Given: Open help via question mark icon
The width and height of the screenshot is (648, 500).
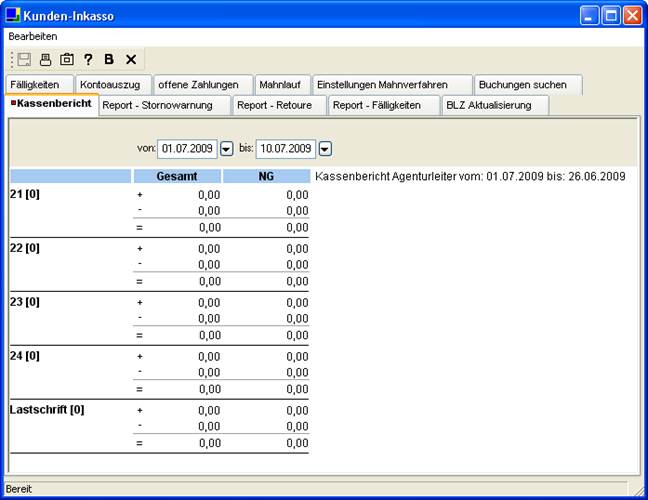Looking at the screenshot, I should [x=88, y=59].
